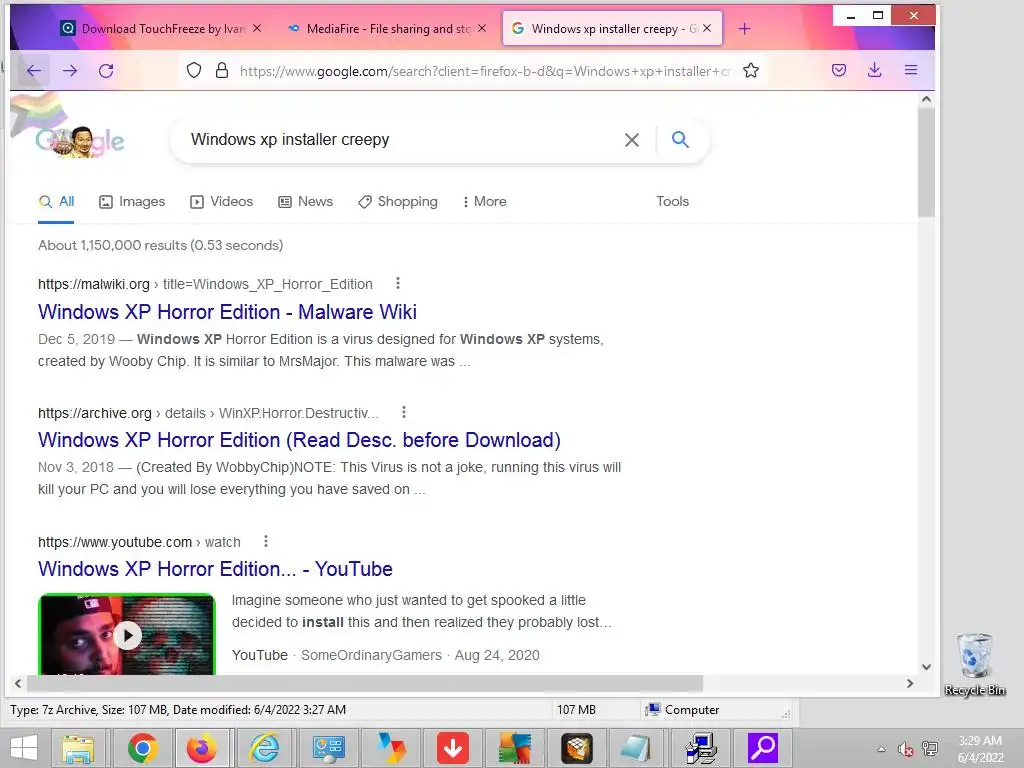Open the Control Panel taskbar icon
Viewport: 1024px width, 768px height.
tap(328, 748)
